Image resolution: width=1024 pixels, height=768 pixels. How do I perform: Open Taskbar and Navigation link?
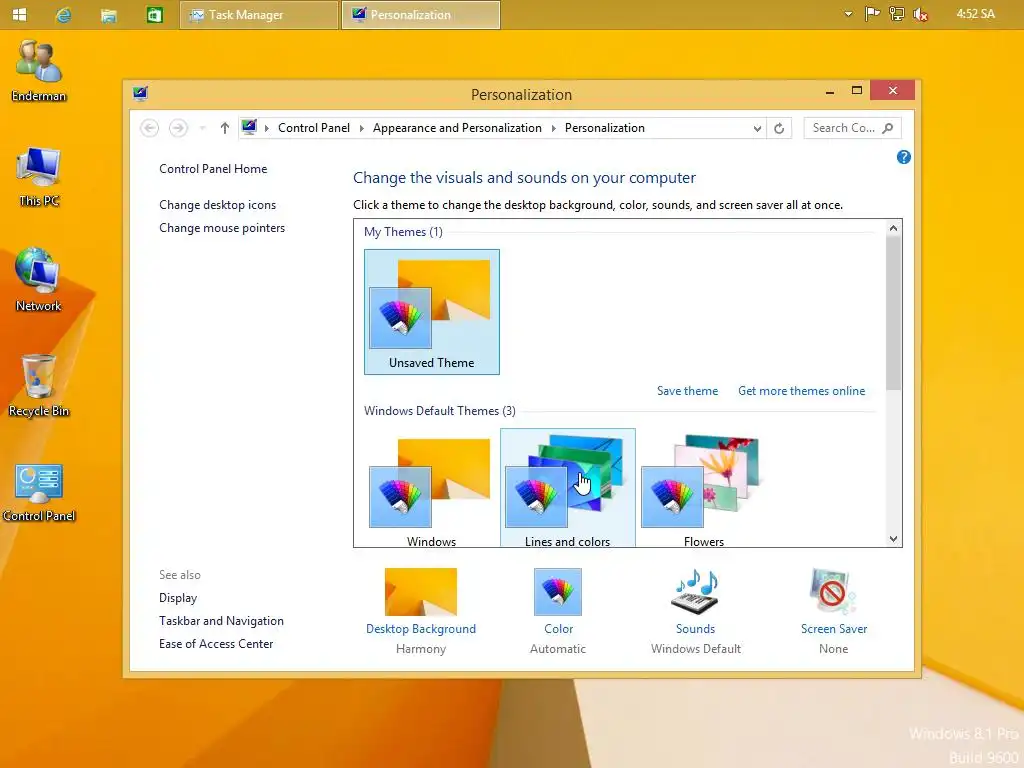click(x=221, y=621)
